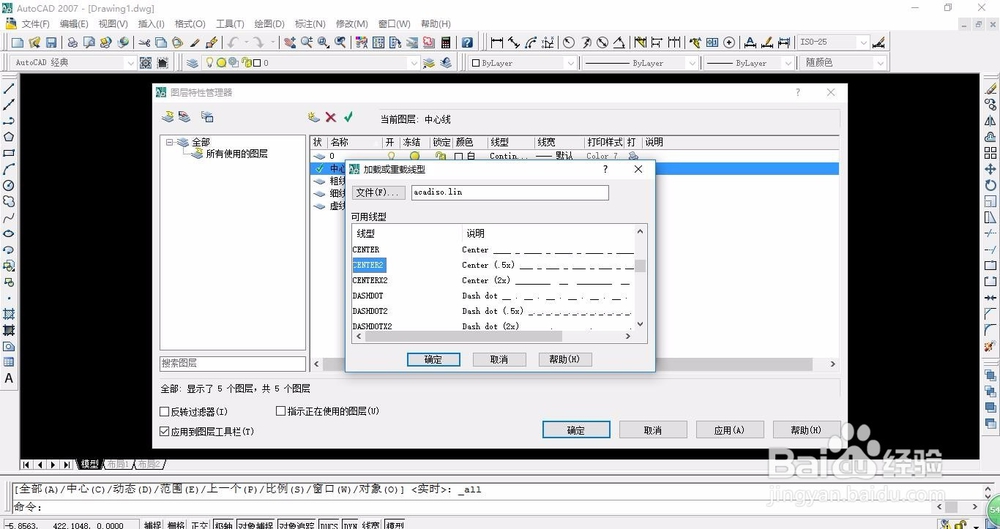
Task: Select the Multiline Text A tool
Action: 9,378
